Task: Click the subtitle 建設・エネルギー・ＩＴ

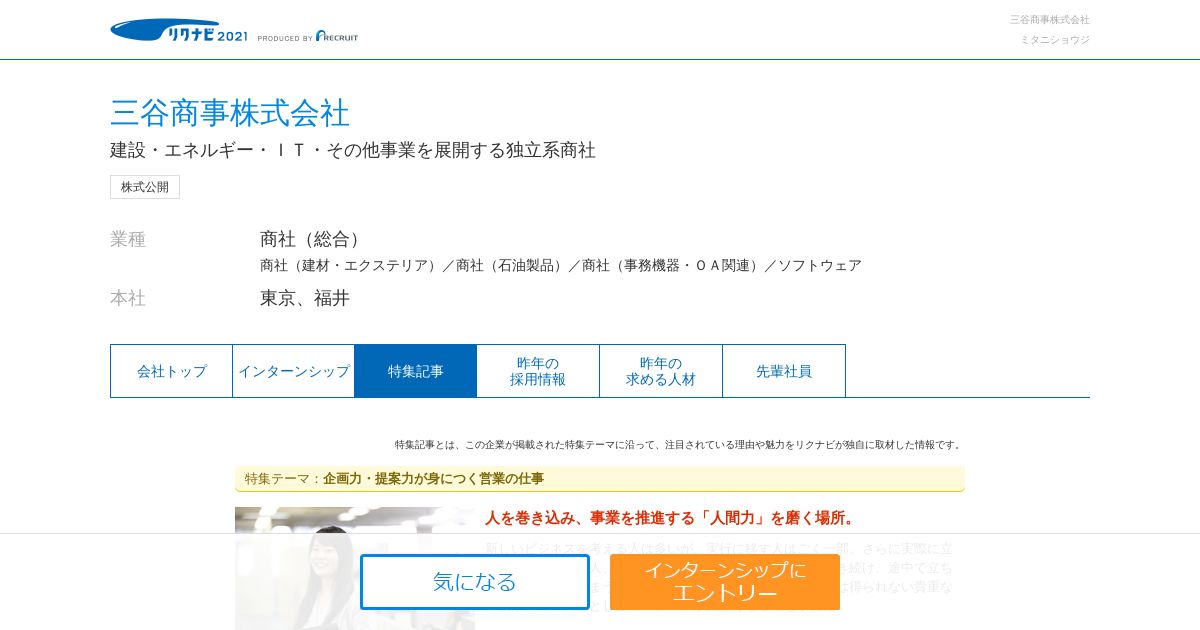Action: (353, 150)
